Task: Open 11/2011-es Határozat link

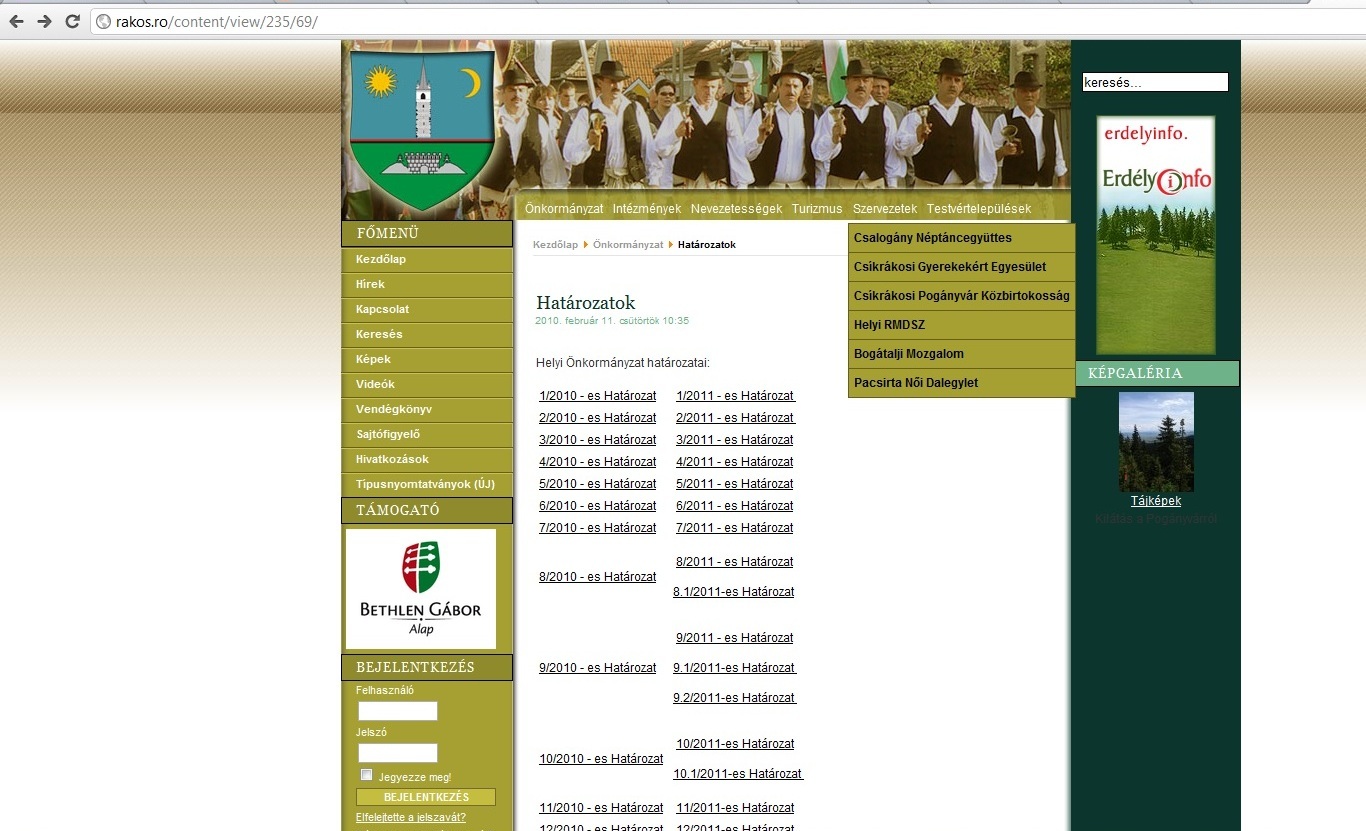Action: click(736, 808)
